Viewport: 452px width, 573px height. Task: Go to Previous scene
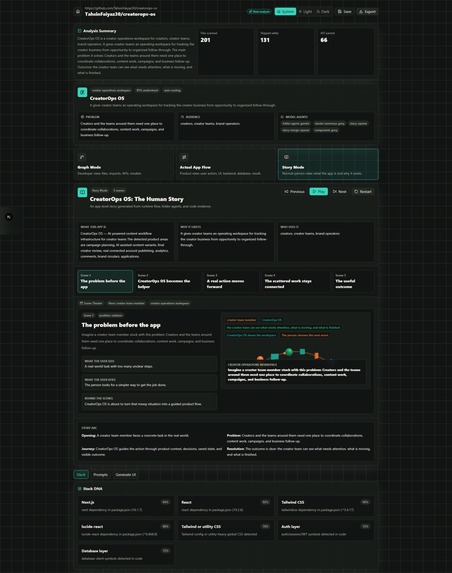click(x=294, y=191)
